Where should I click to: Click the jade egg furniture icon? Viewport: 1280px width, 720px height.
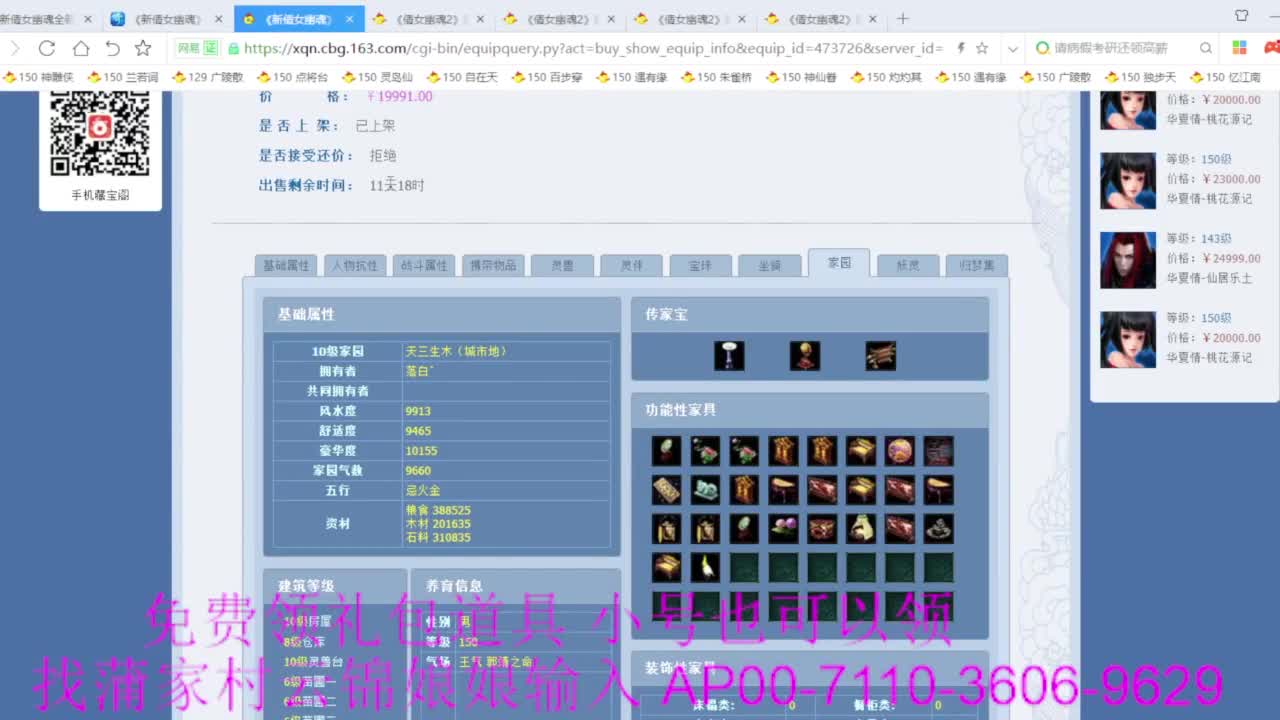(x=744, y=528)
